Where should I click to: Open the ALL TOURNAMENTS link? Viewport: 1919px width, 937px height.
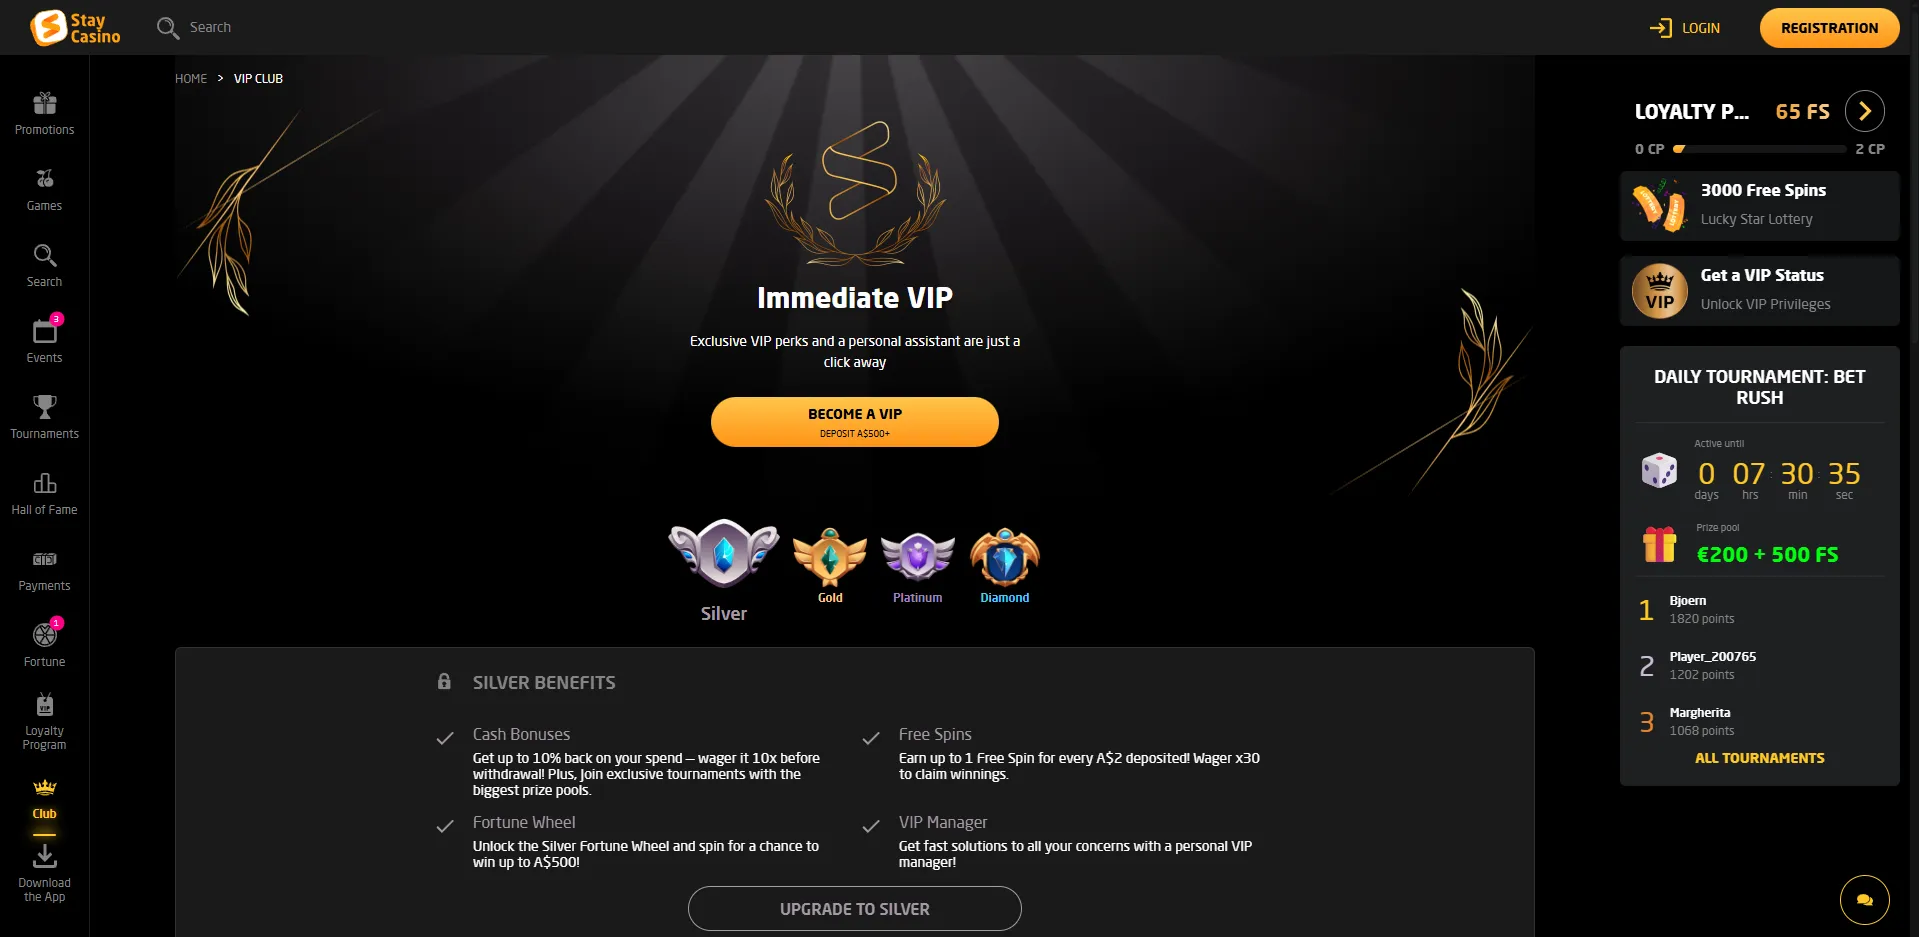tap(1759, 758)
